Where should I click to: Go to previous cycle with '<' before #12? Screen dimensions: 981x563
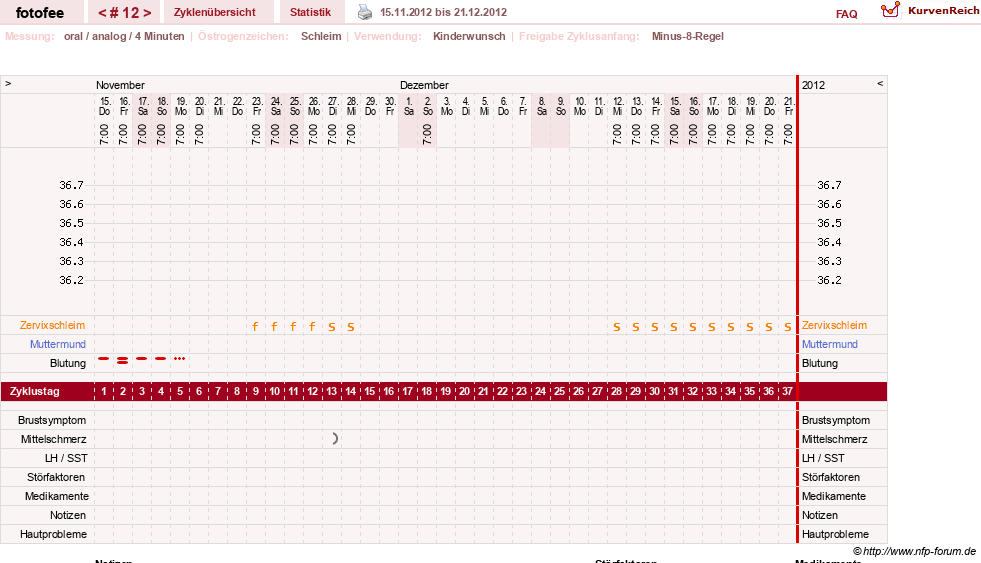pos(102,13)
